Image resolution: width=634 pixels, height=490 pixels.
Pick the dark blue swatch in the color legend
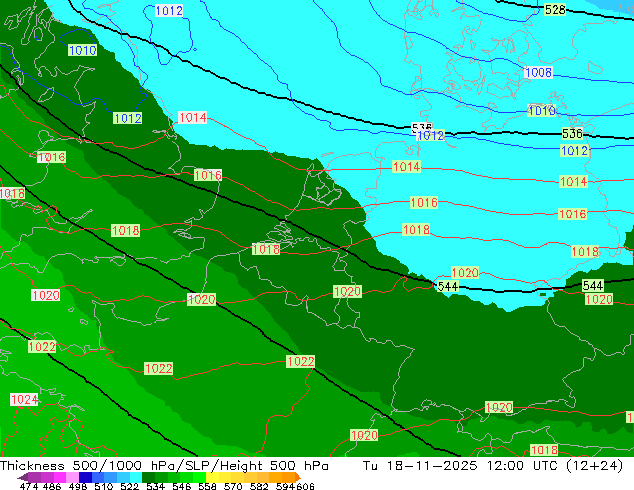click(85, 477)
